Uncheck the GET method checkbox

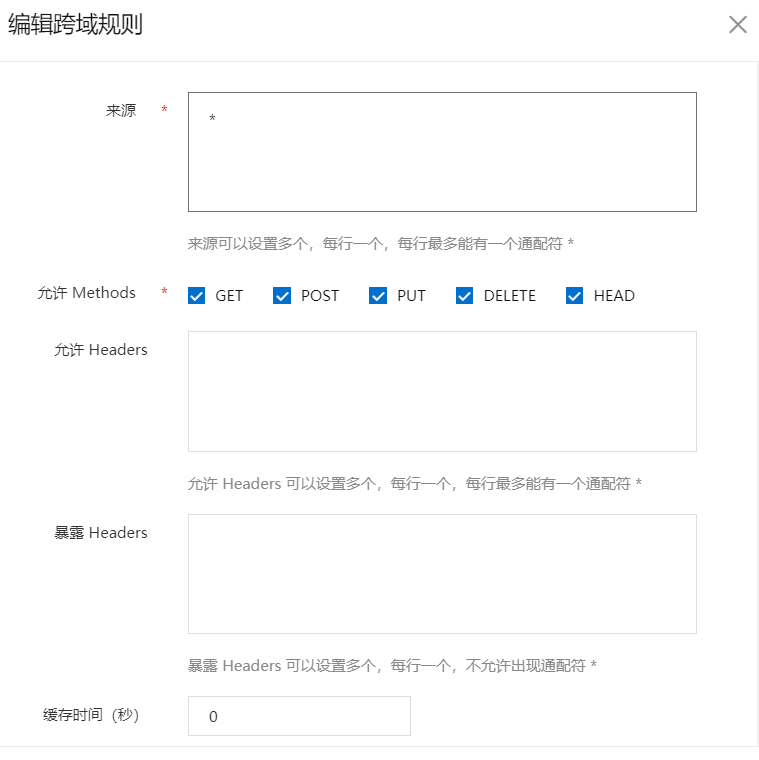point(196,295)
